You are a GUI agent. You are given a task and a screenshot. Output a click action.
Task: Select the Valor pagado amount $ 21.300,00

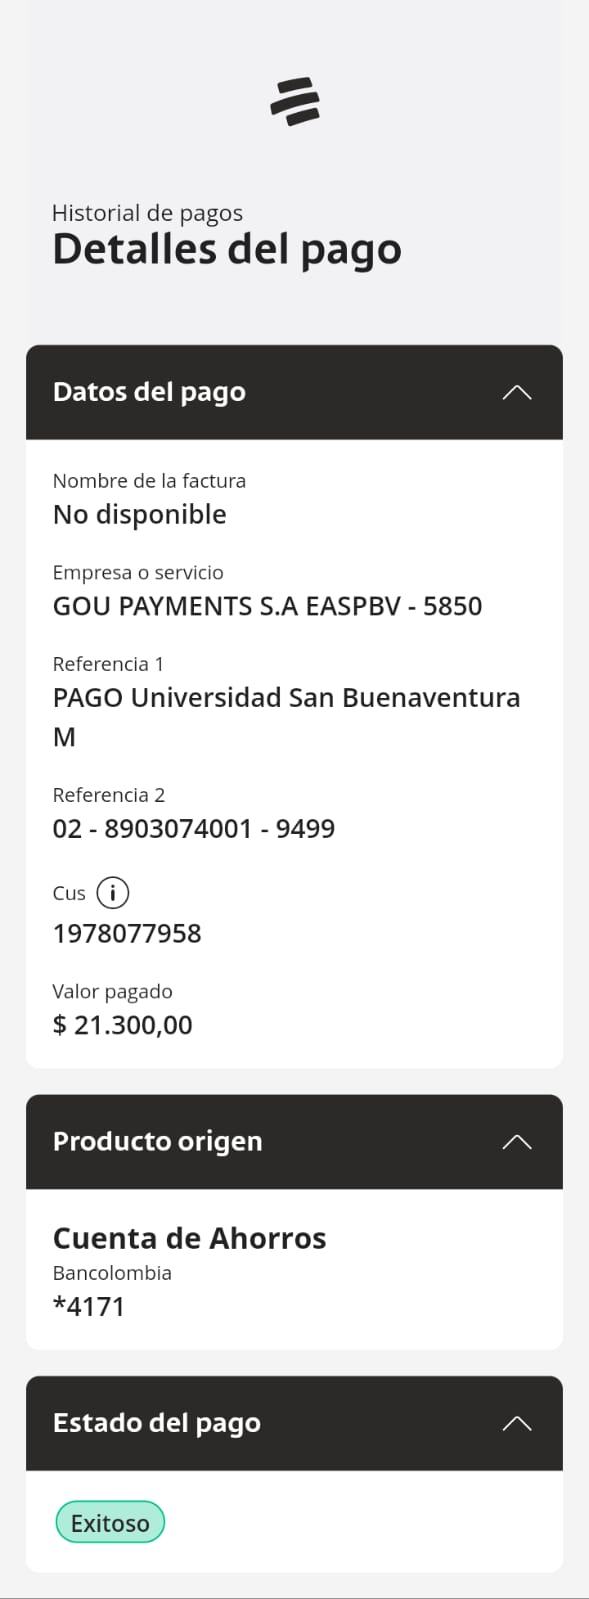[122, 1025]
